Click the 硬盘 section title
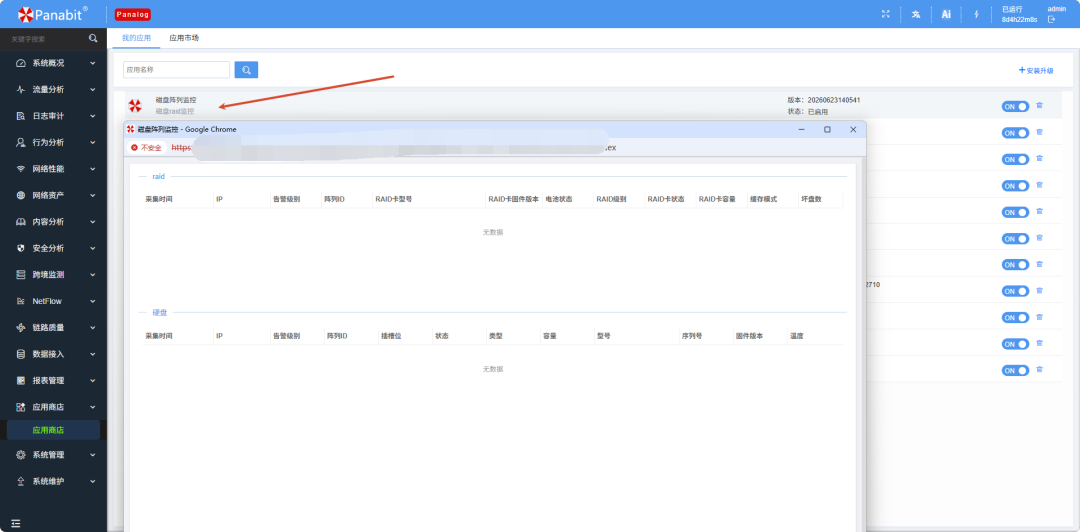Image resolution: width=1080 pixels, height=532 pixels. (159, 312)
